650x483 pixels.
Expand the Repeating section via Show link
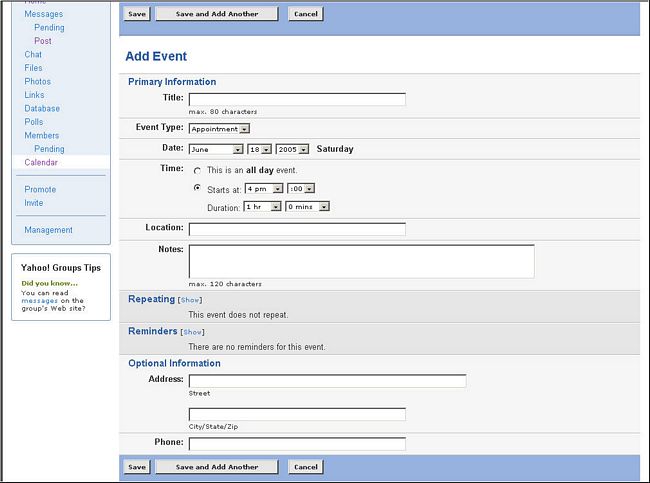click(x=190, y=300)
